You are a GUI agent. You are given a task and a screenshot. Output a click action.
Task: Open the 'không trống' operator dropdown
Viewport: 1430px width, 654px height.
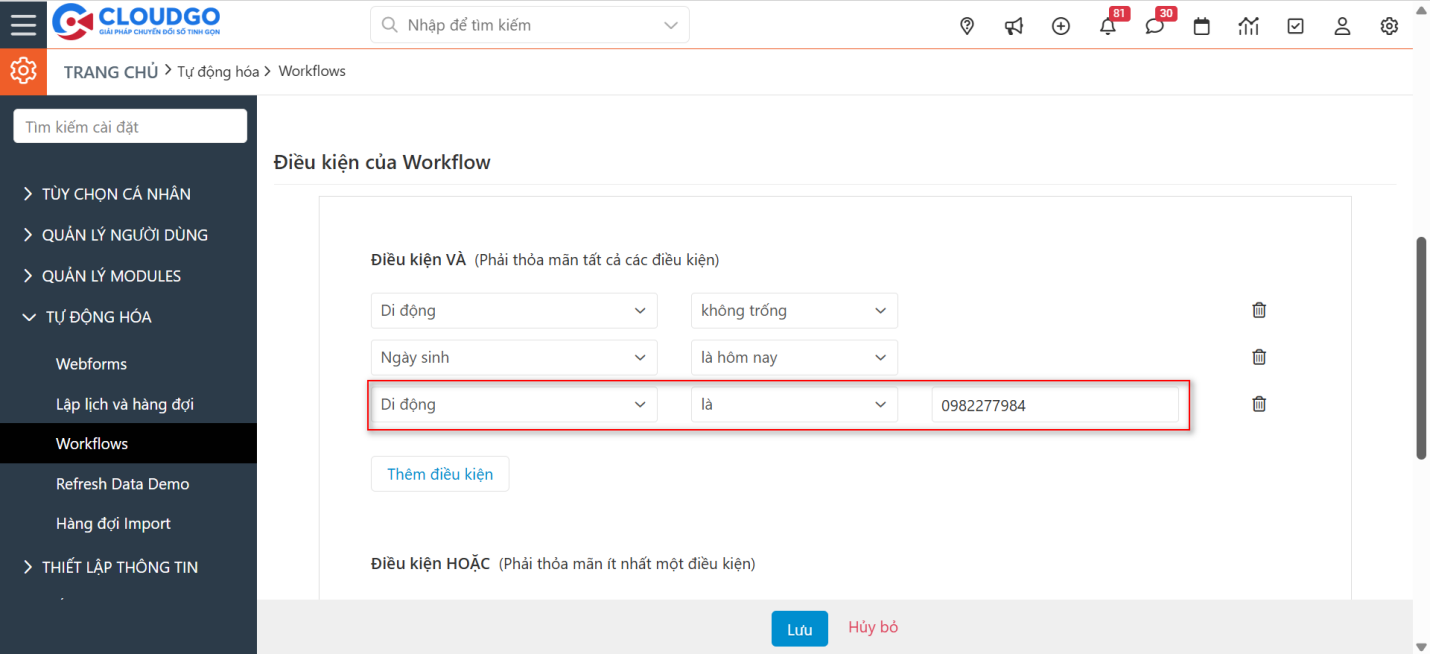(794, 311)
